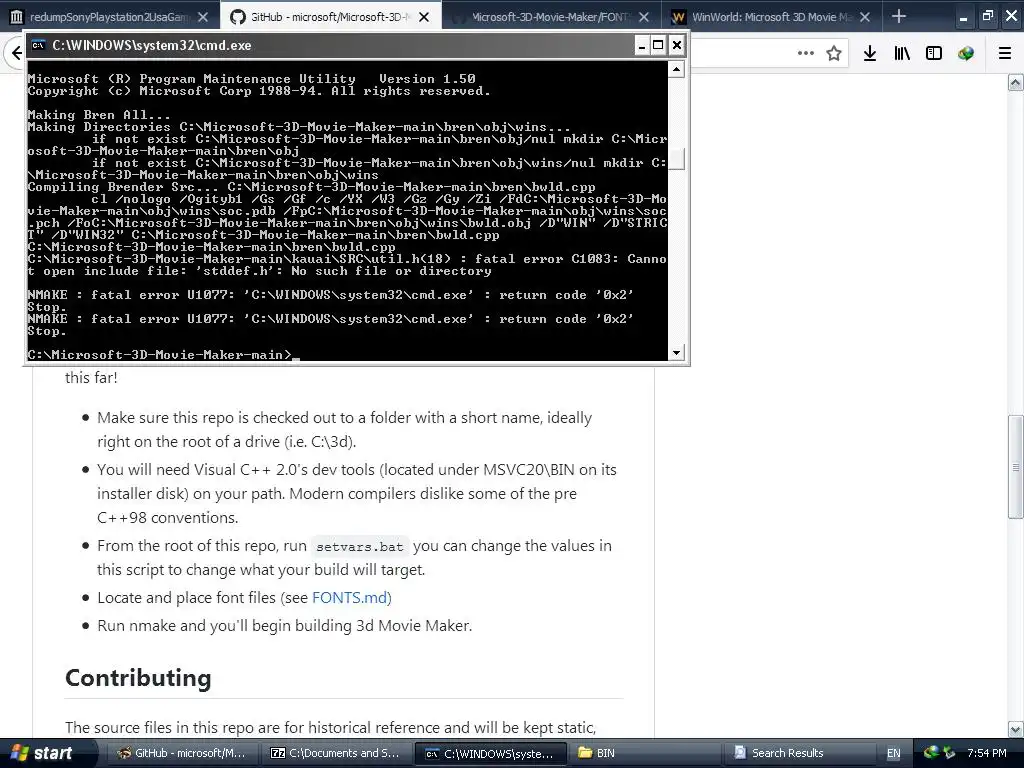Click the browser page scrollbar up arrow
This screenshot has height=768, width=1024.
point(1016,82)
